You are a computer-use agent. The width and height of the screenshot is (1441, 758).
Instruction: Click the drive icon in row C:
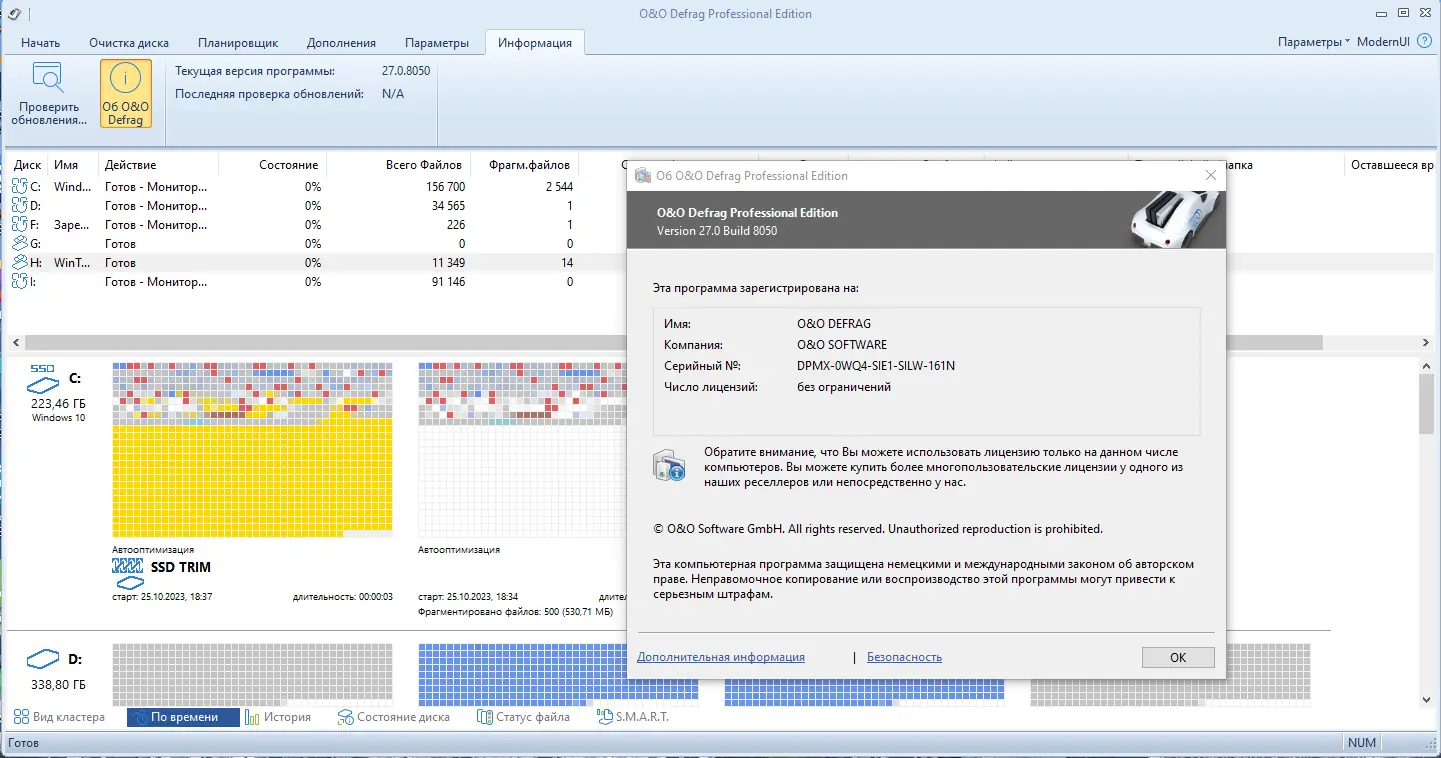[20, 187]
